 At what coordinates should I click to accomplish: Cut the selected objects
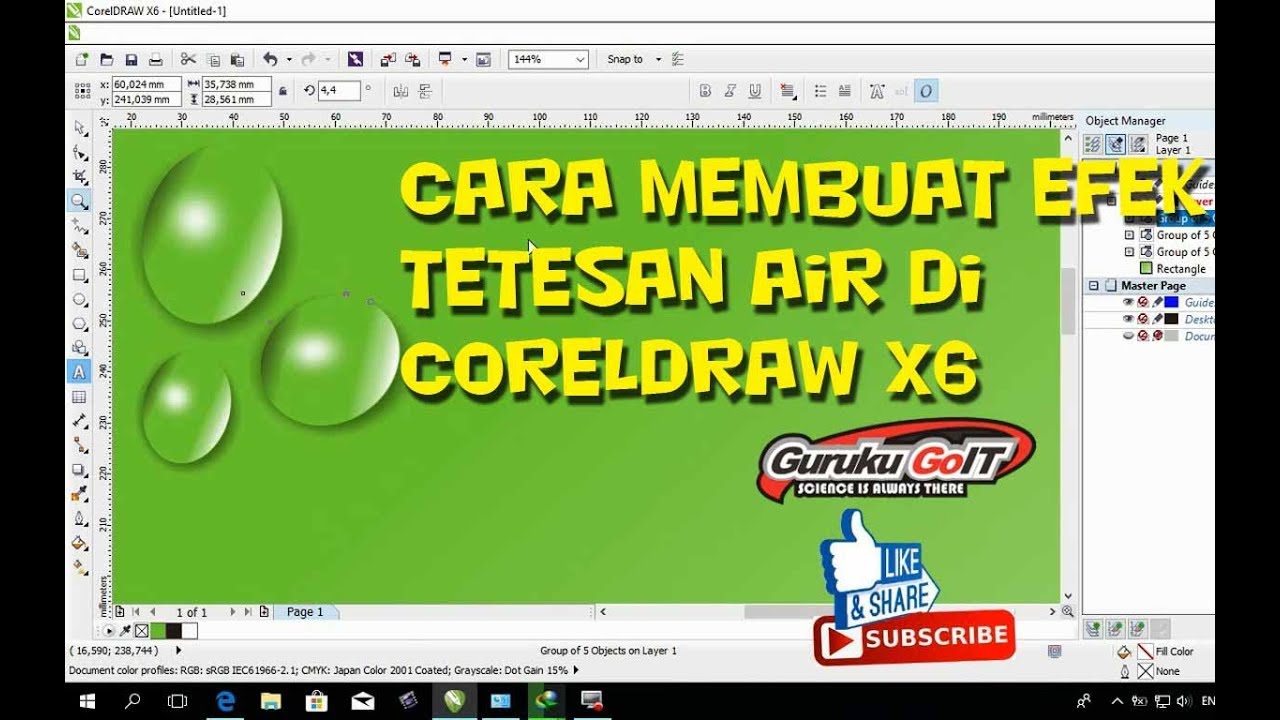point(188,60)
